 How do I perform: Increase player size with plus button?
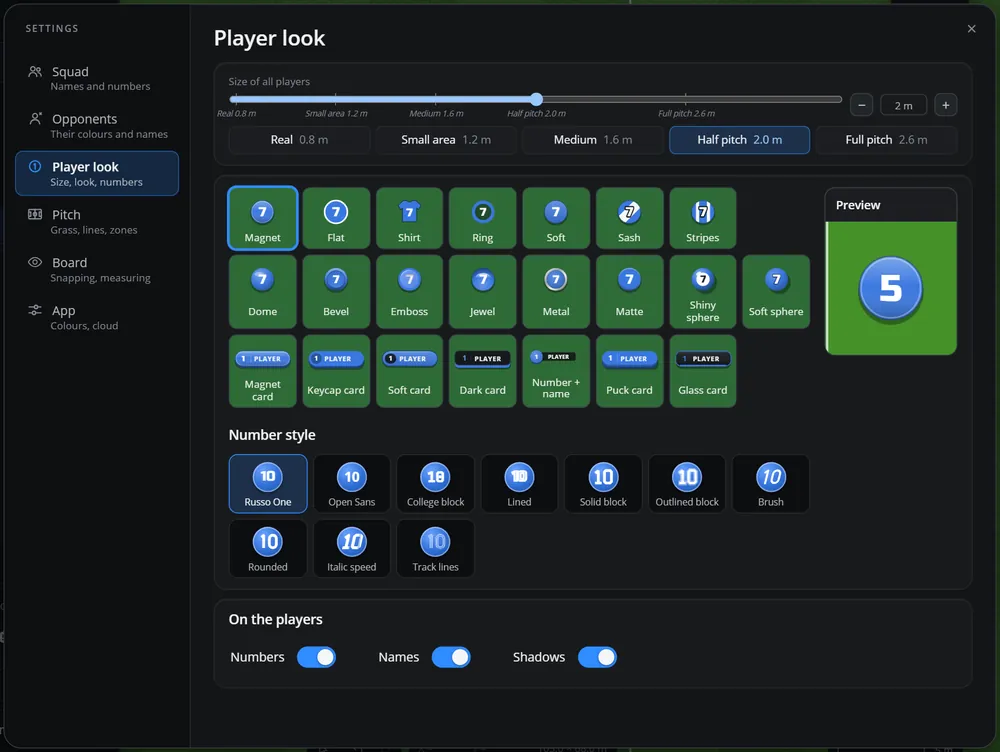click(945, 105)
